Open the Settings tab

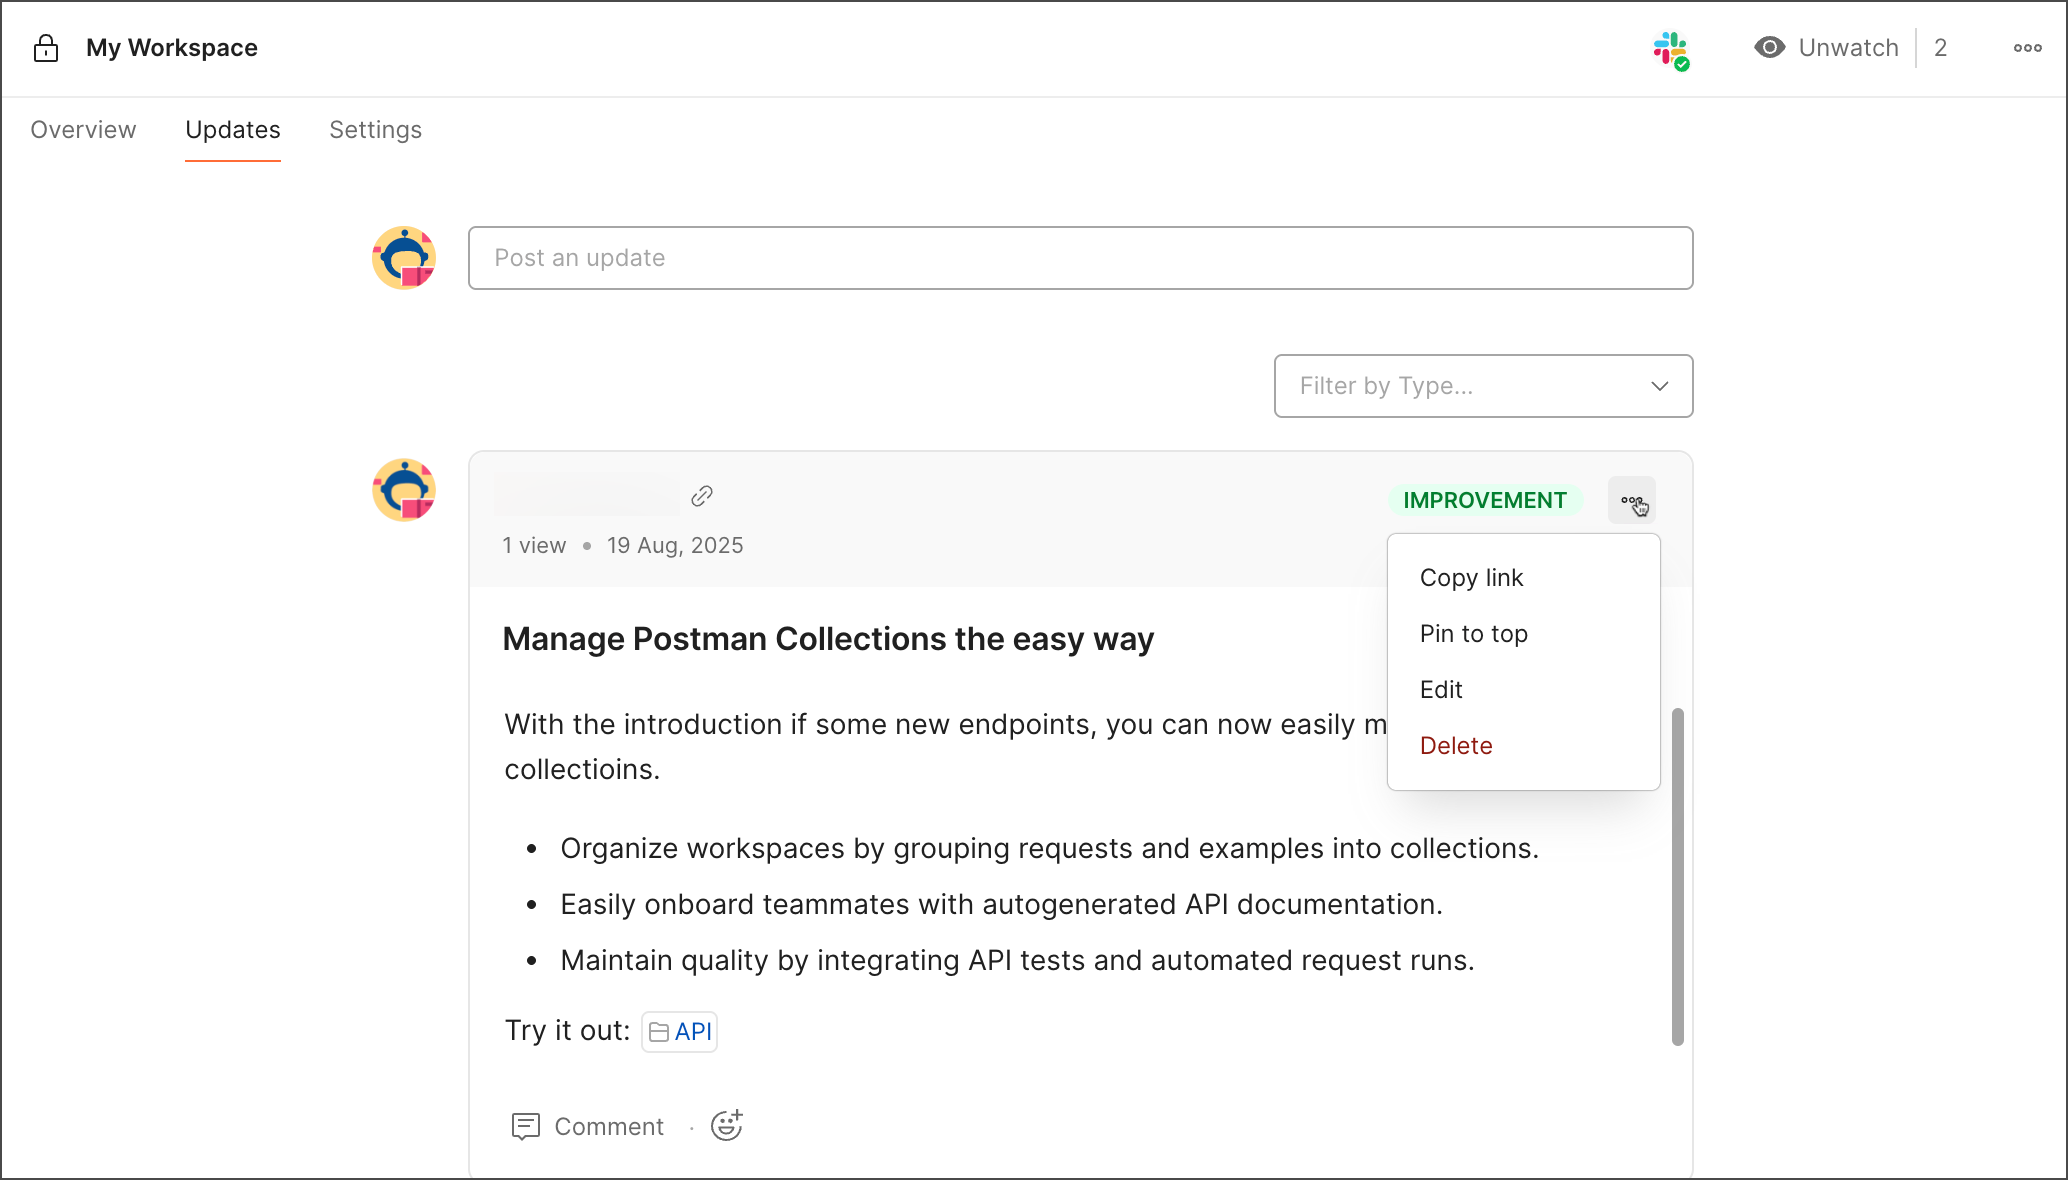(x=376, y=130)
